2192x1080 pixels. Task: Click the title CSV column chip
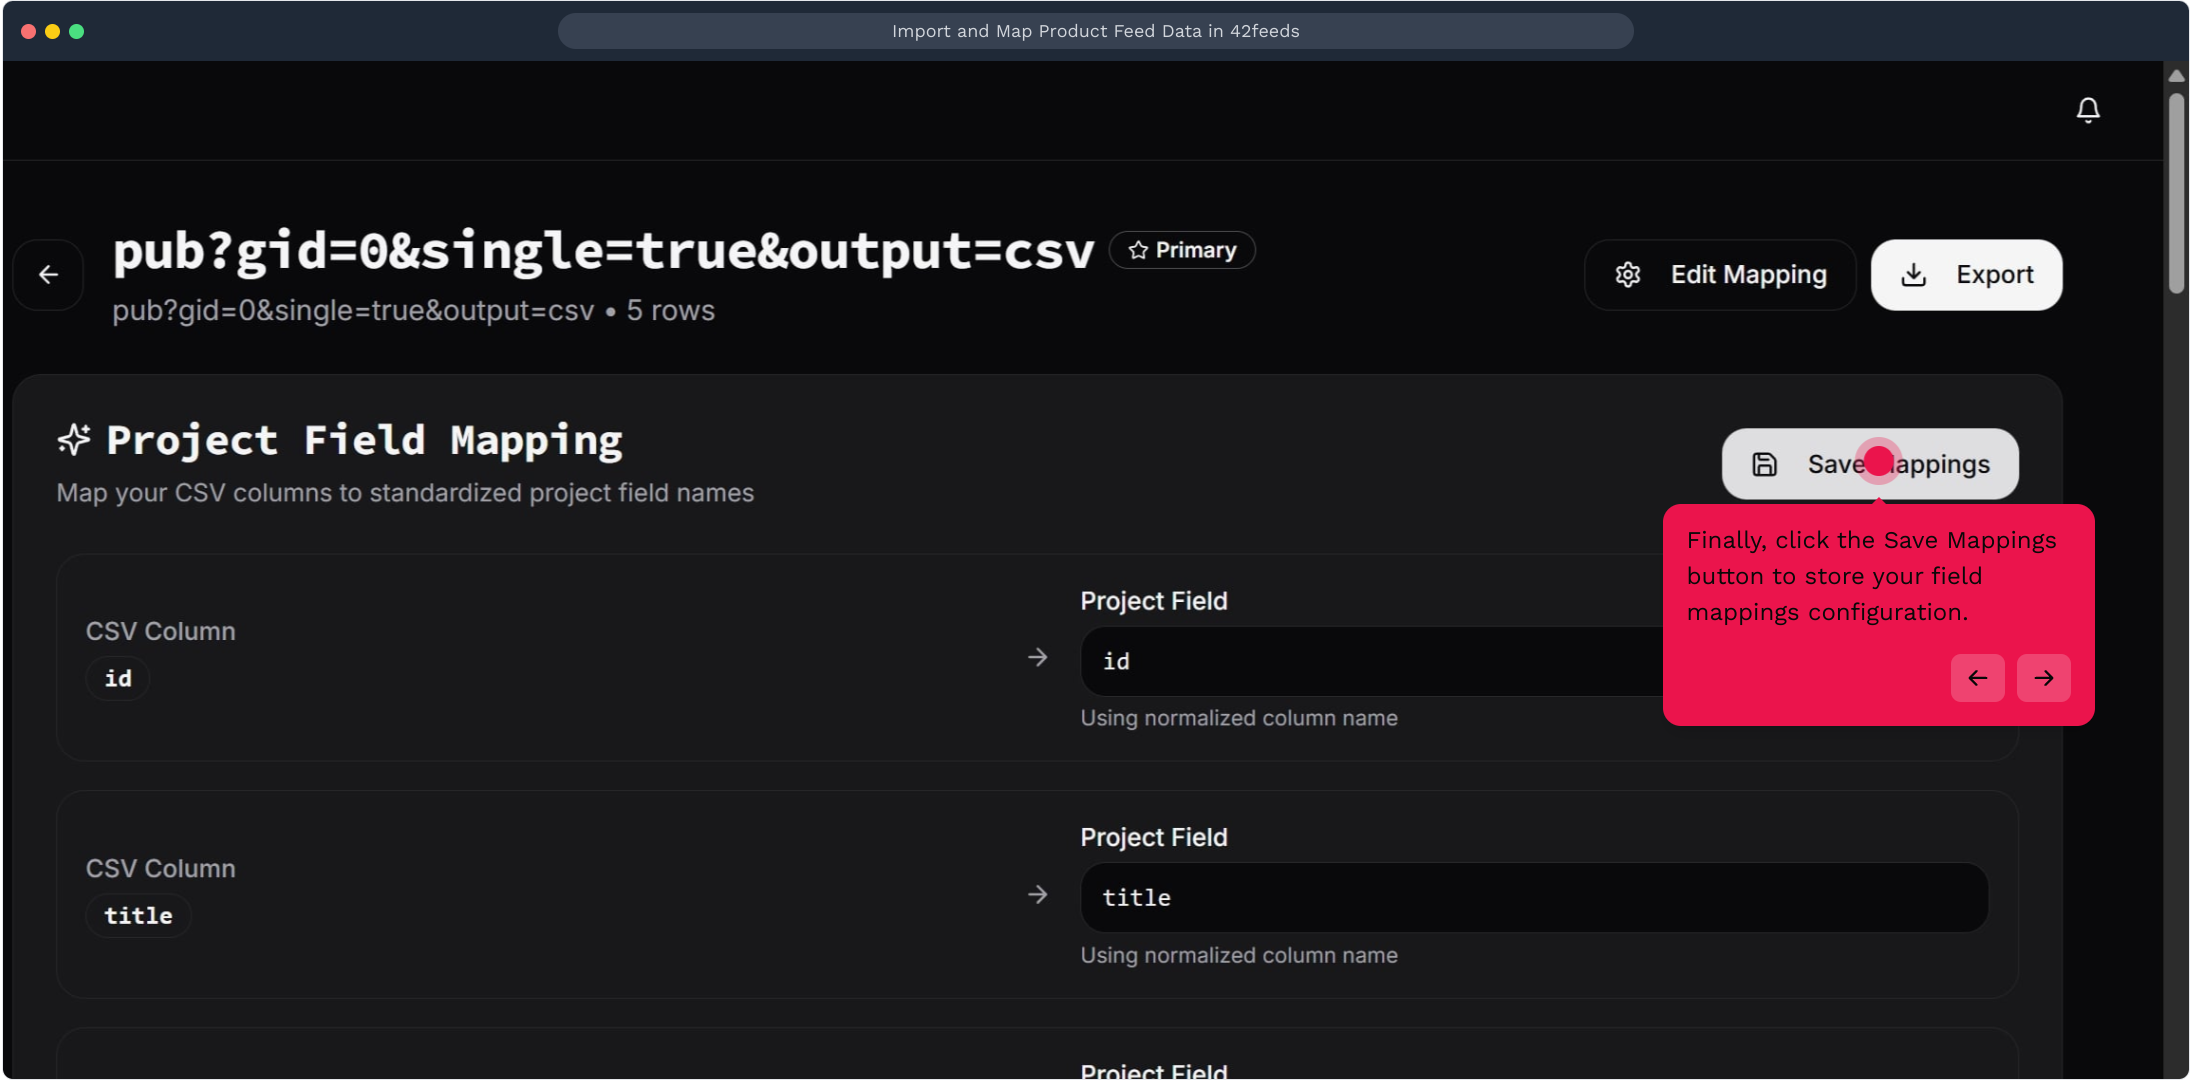(138, 916)
